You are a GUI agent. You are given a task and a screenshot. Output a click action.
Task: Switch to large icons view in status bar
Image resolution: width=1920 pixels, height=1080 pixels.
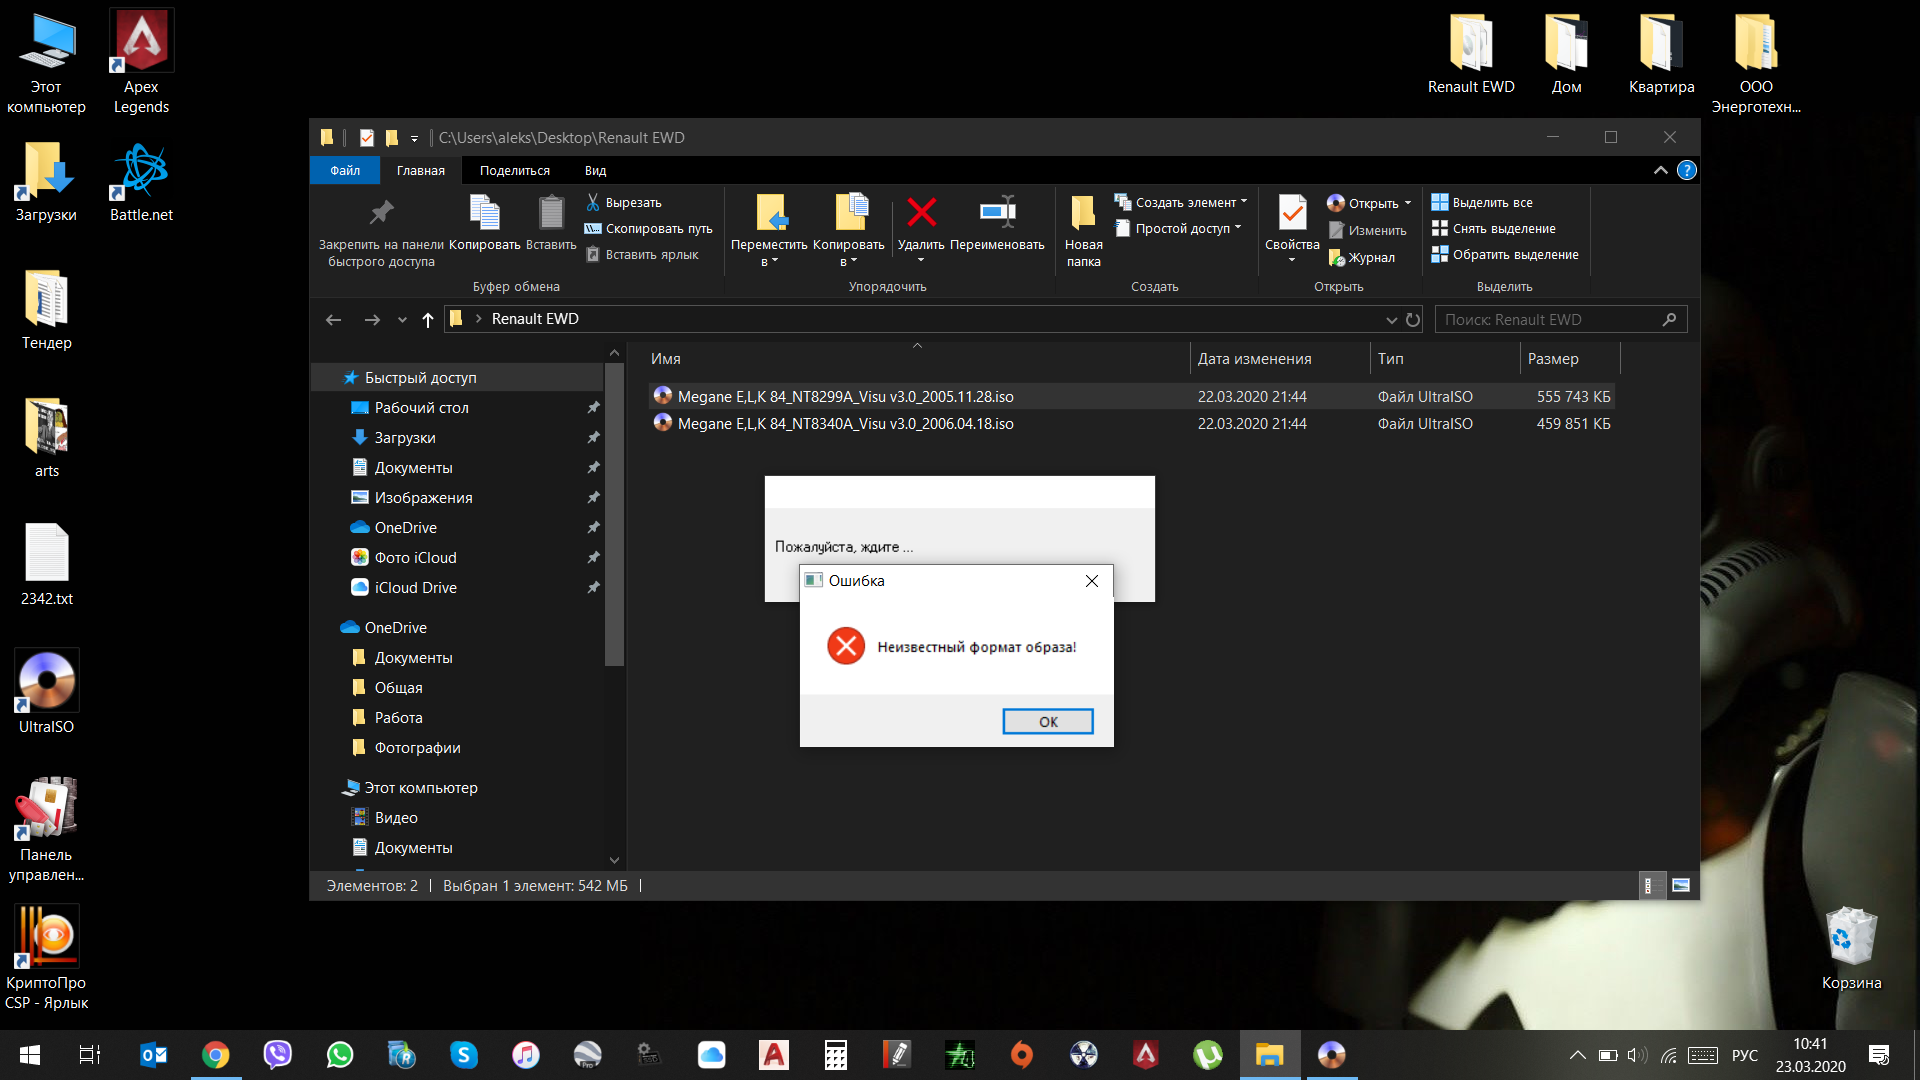point(1681,885)
